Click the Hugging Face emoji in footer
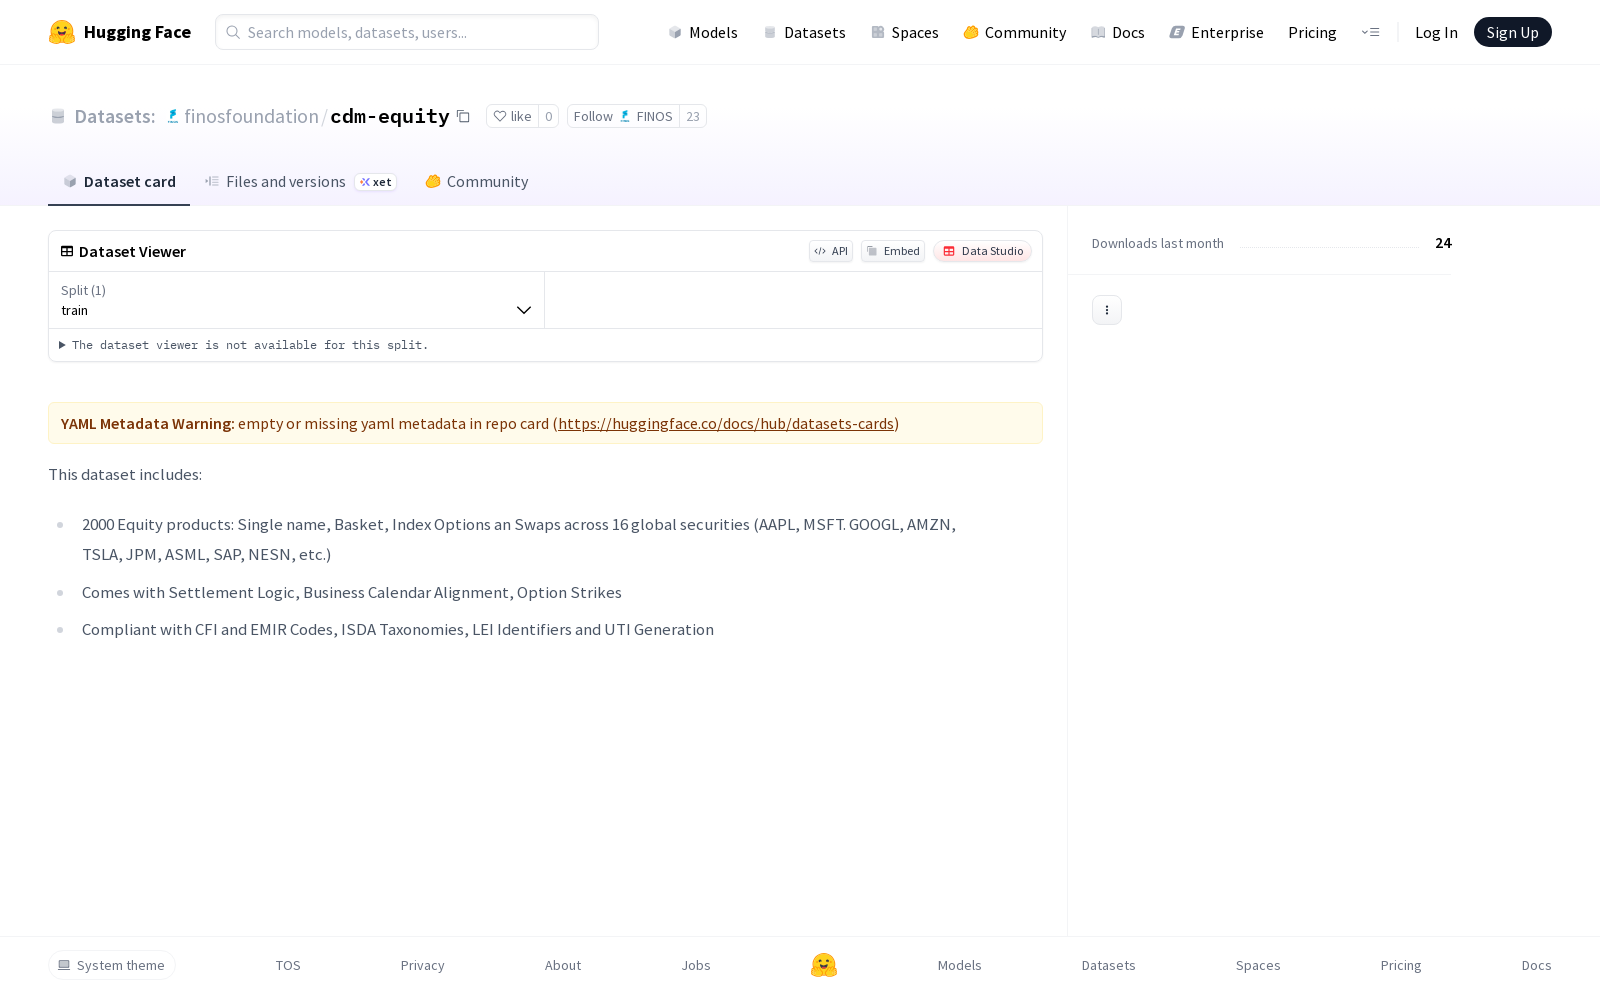The image size is (1600, 1000). [x=824, y=965]
